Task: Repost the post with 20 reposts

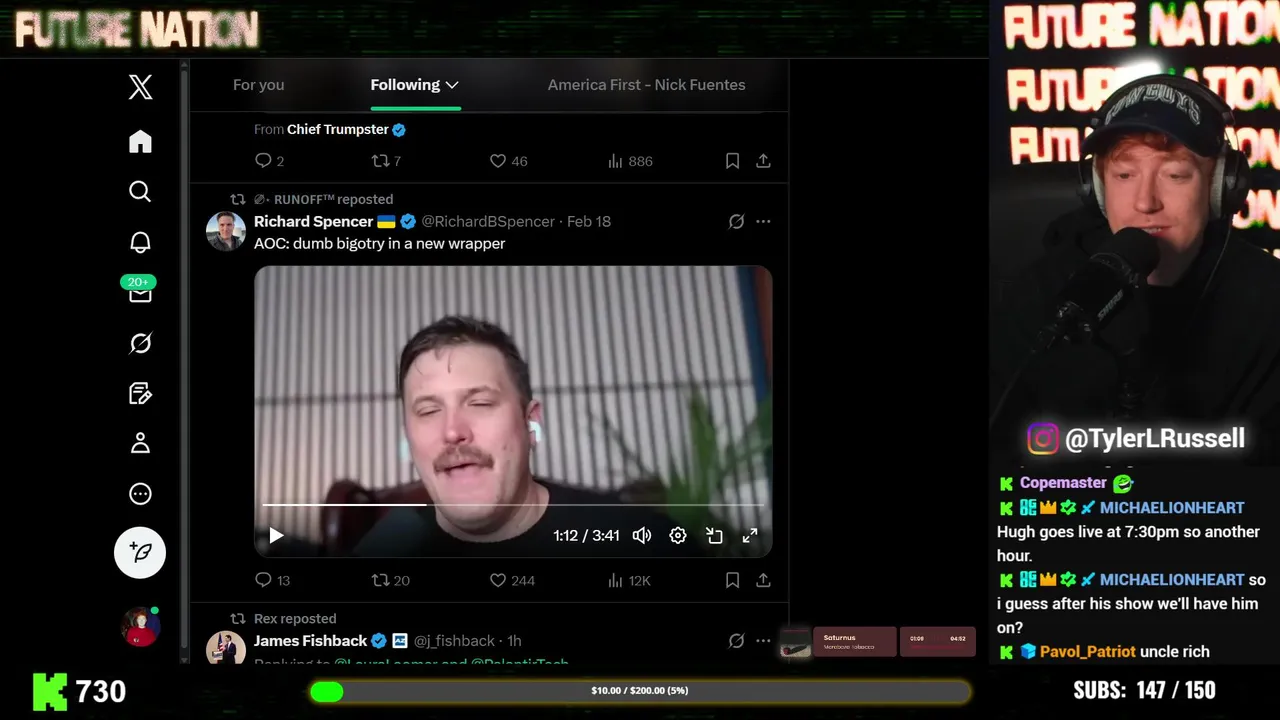Action: (390, 580)
